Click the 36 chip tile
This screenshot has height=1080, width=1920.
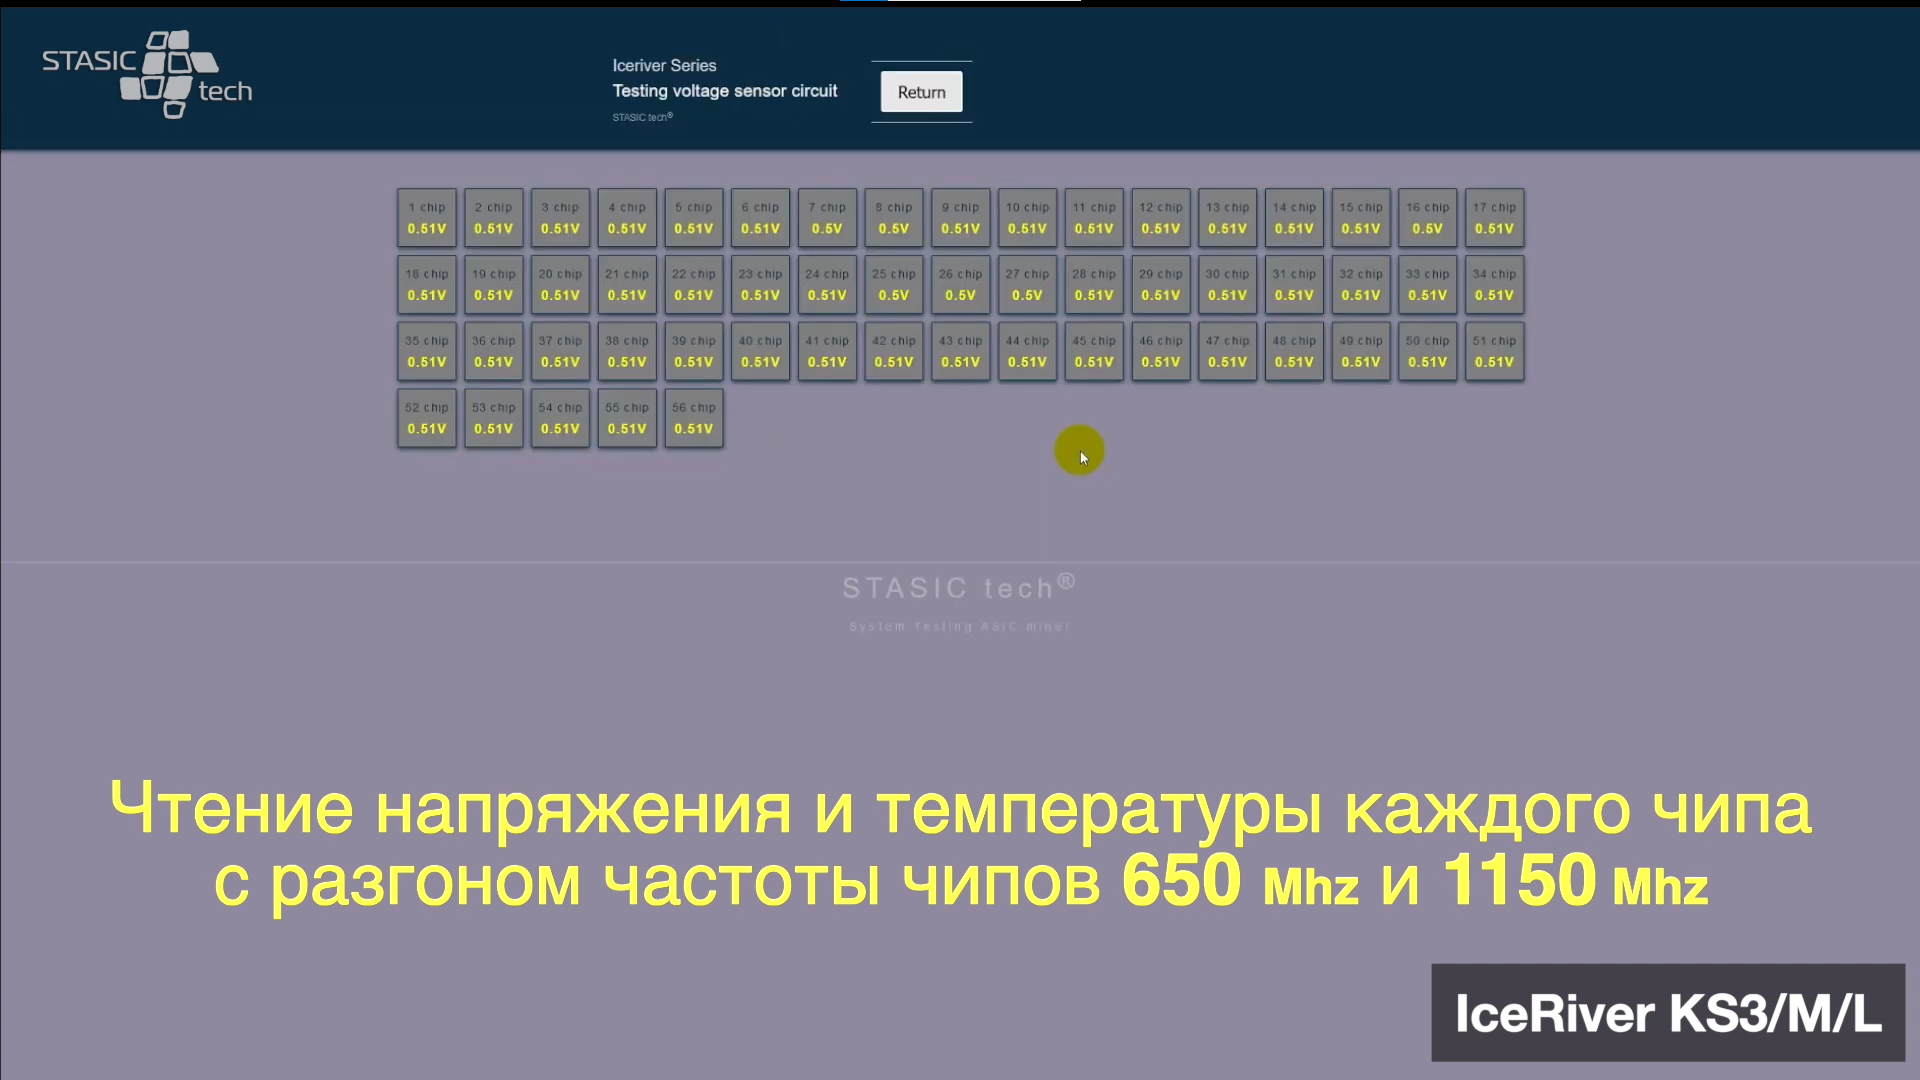(x=494, y=351)
